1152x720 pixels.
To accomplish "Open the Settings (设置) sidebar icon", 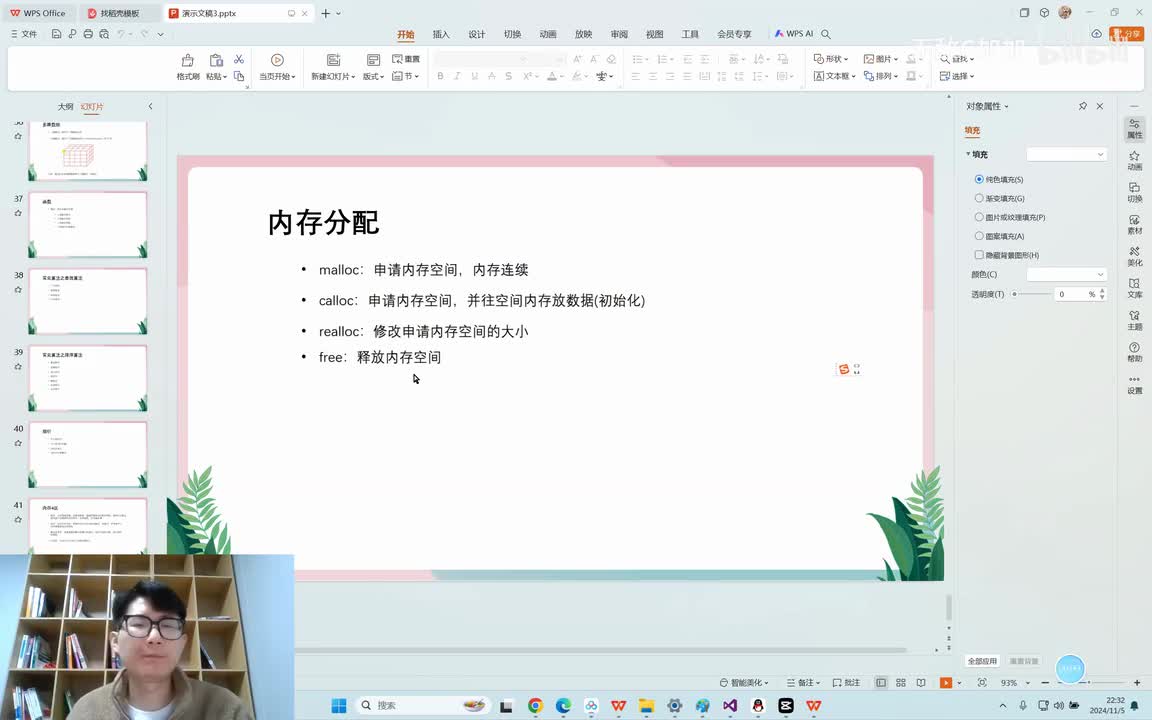I will (1134, 384).
